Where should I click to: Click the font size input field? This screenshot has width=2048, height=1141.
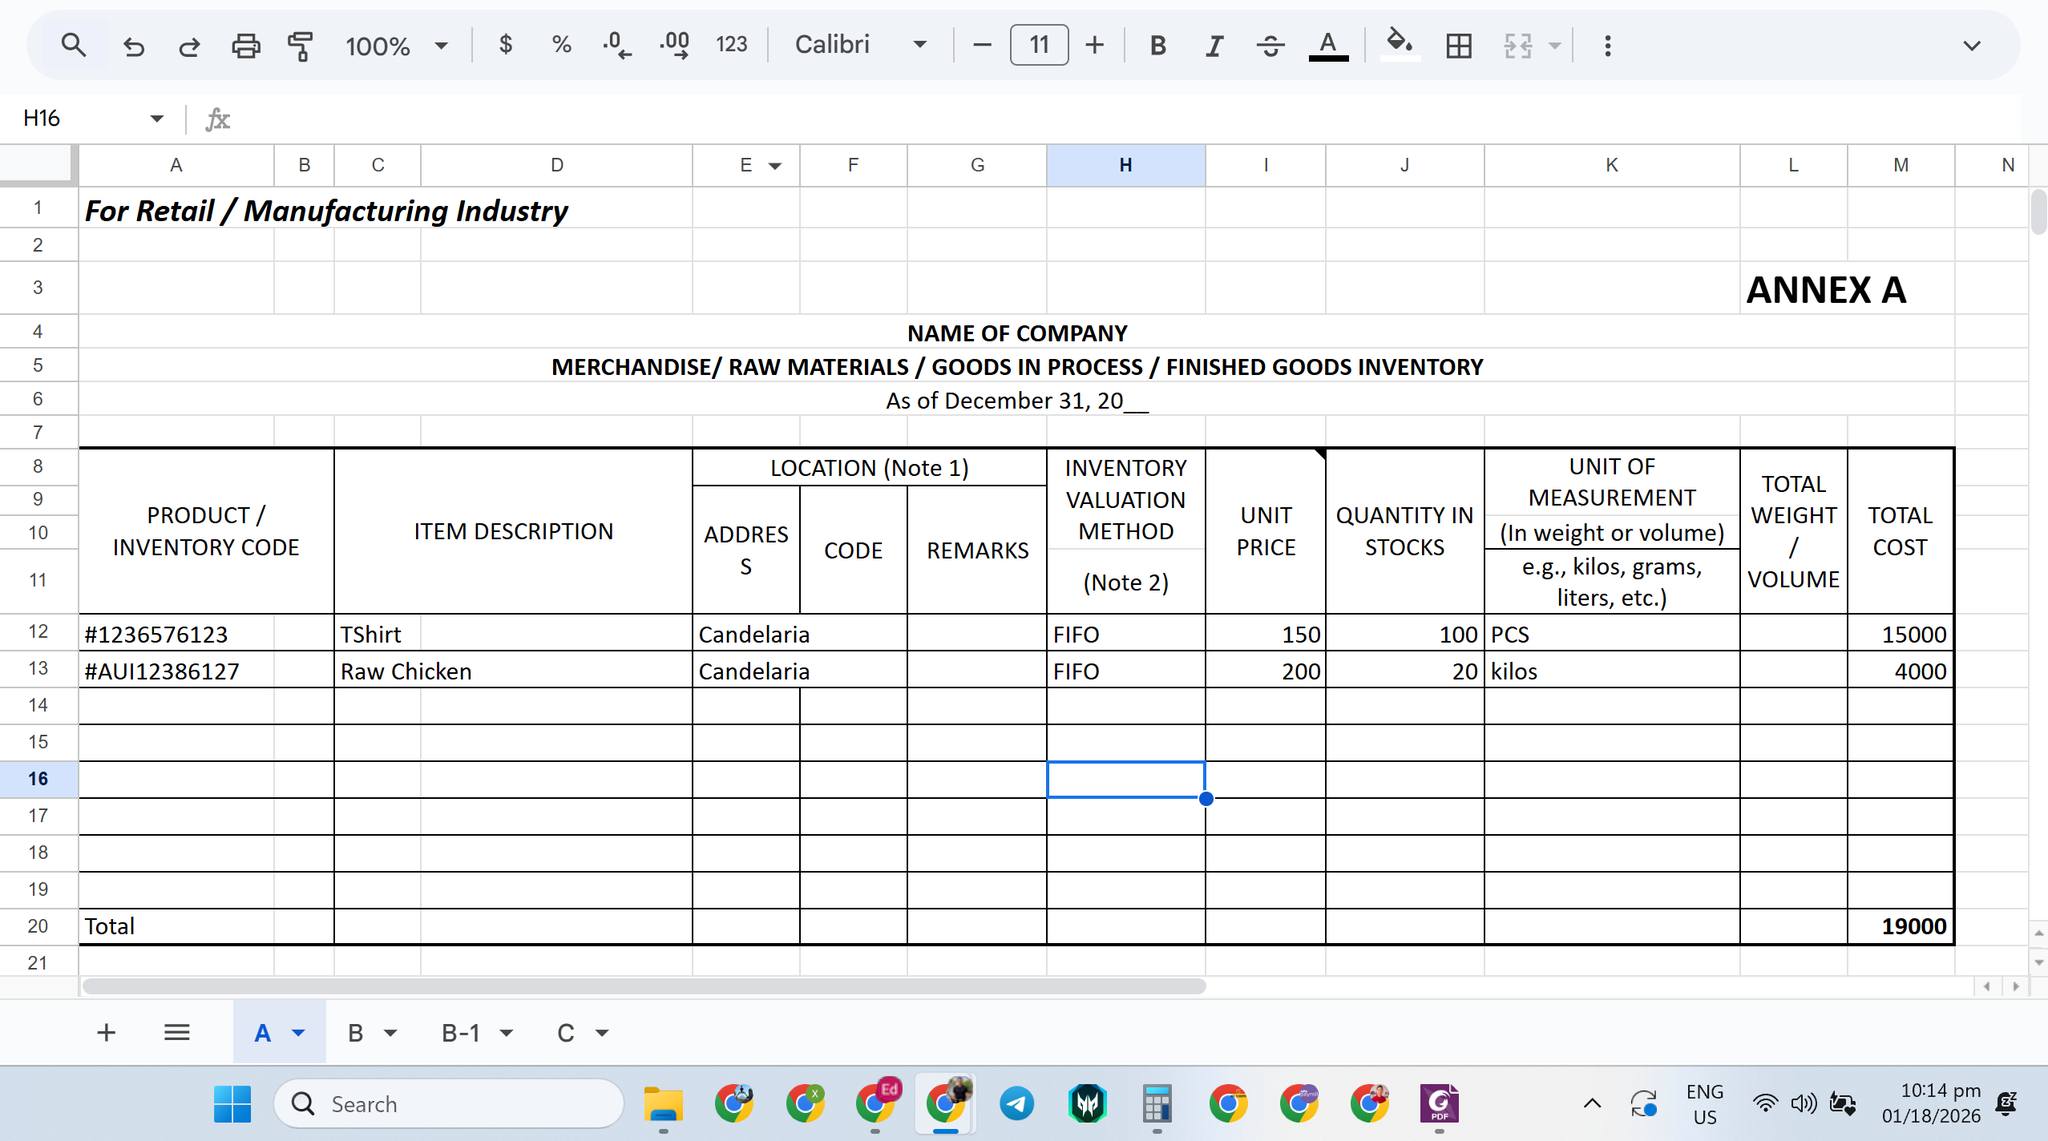tap(1039, 45)
